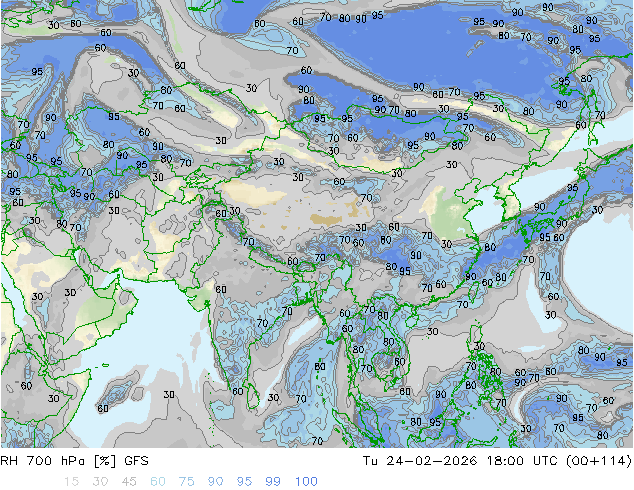Viewport: 634px width, 490px height.
Task: Click the date '24-02-2026'
Action: tap(432, 461)
